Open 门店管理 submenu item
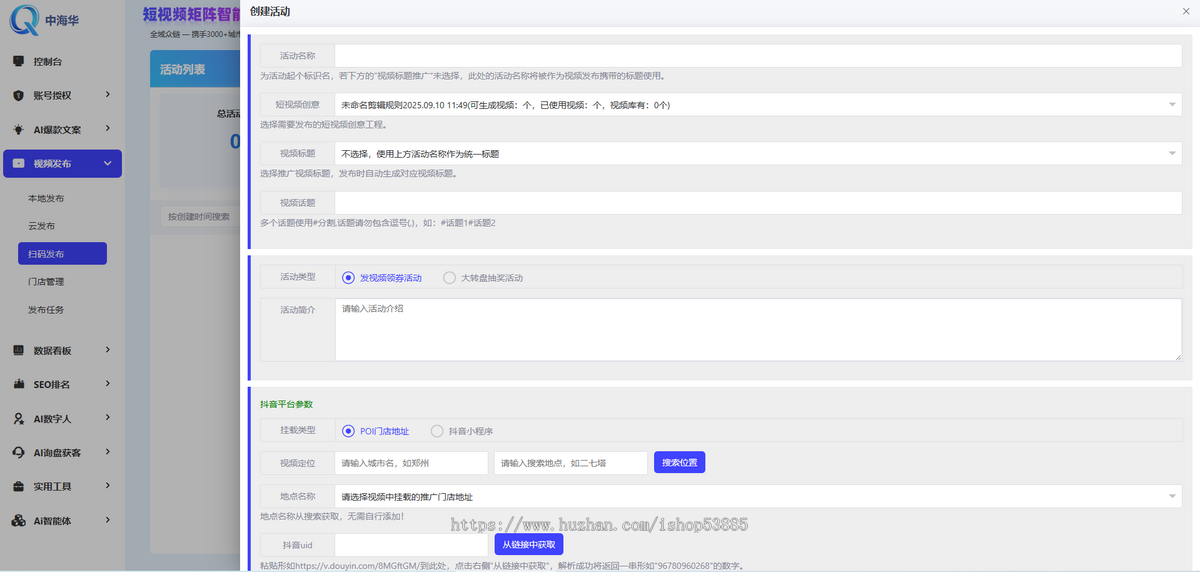Screen dimensions: 1200x572 pos(46,282)
